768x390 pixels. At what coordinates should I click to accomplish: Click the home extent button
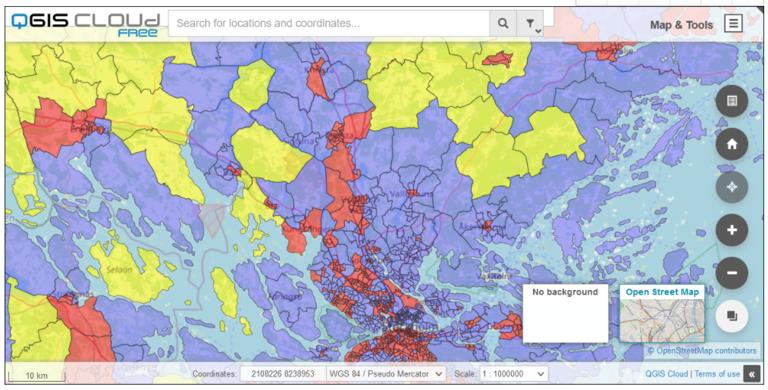(x=732, y=144)
